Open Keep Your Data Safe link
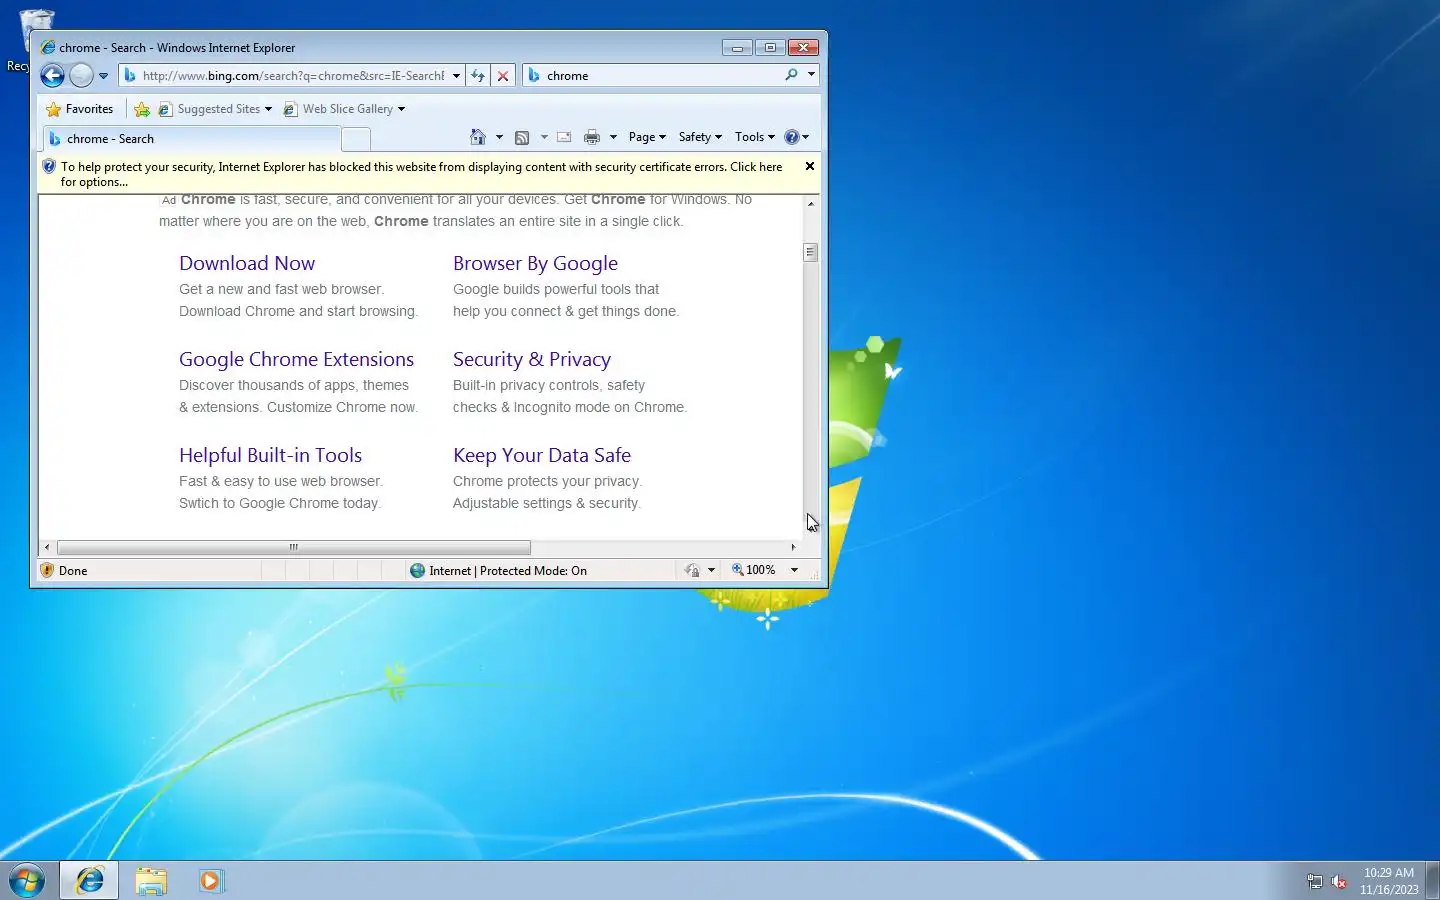Viewport: 1440px width, 900px height. pos(542,455)
